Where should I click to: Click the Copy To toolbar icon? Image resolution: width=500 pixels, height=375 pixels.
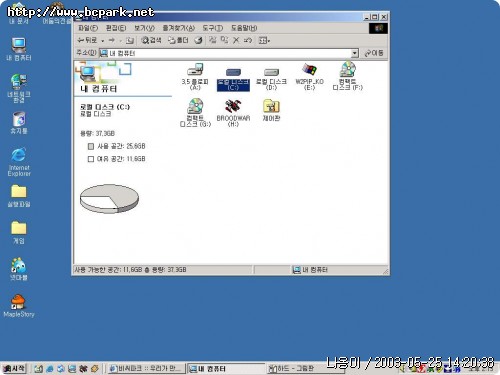225,40
